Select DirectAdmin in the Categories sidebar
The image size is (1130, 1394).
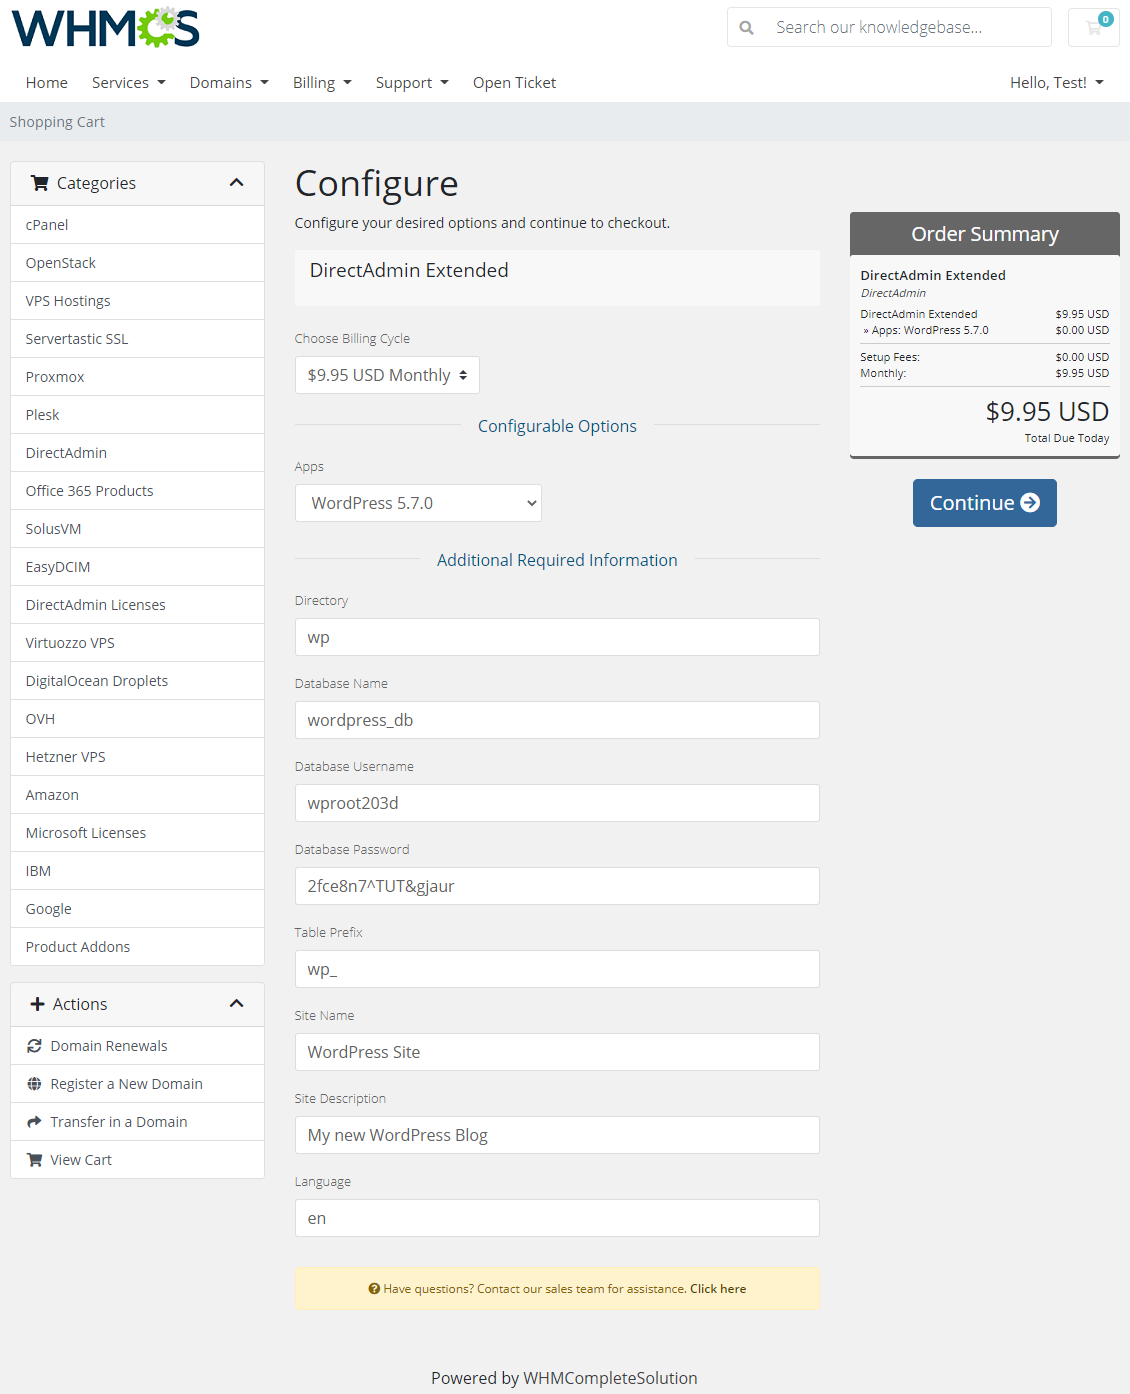tap(66, 452)
